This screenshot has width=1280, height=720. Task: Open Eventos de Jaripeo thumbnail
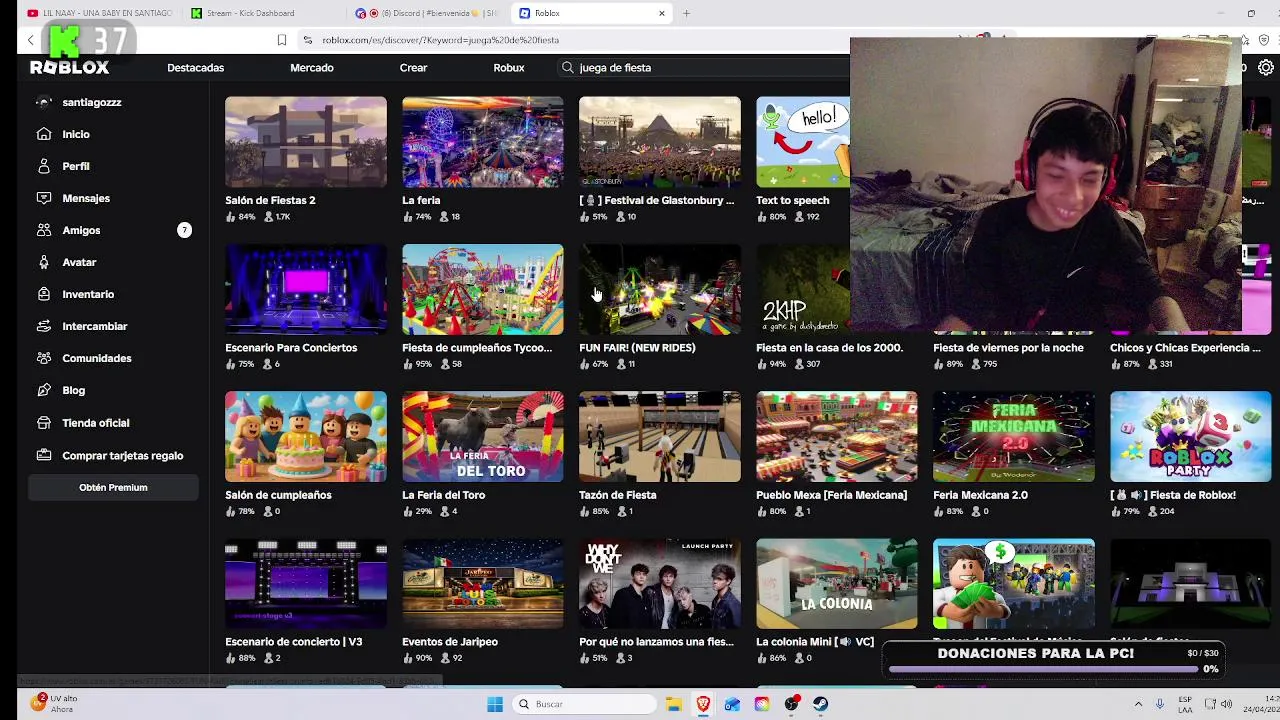[483, 584]
